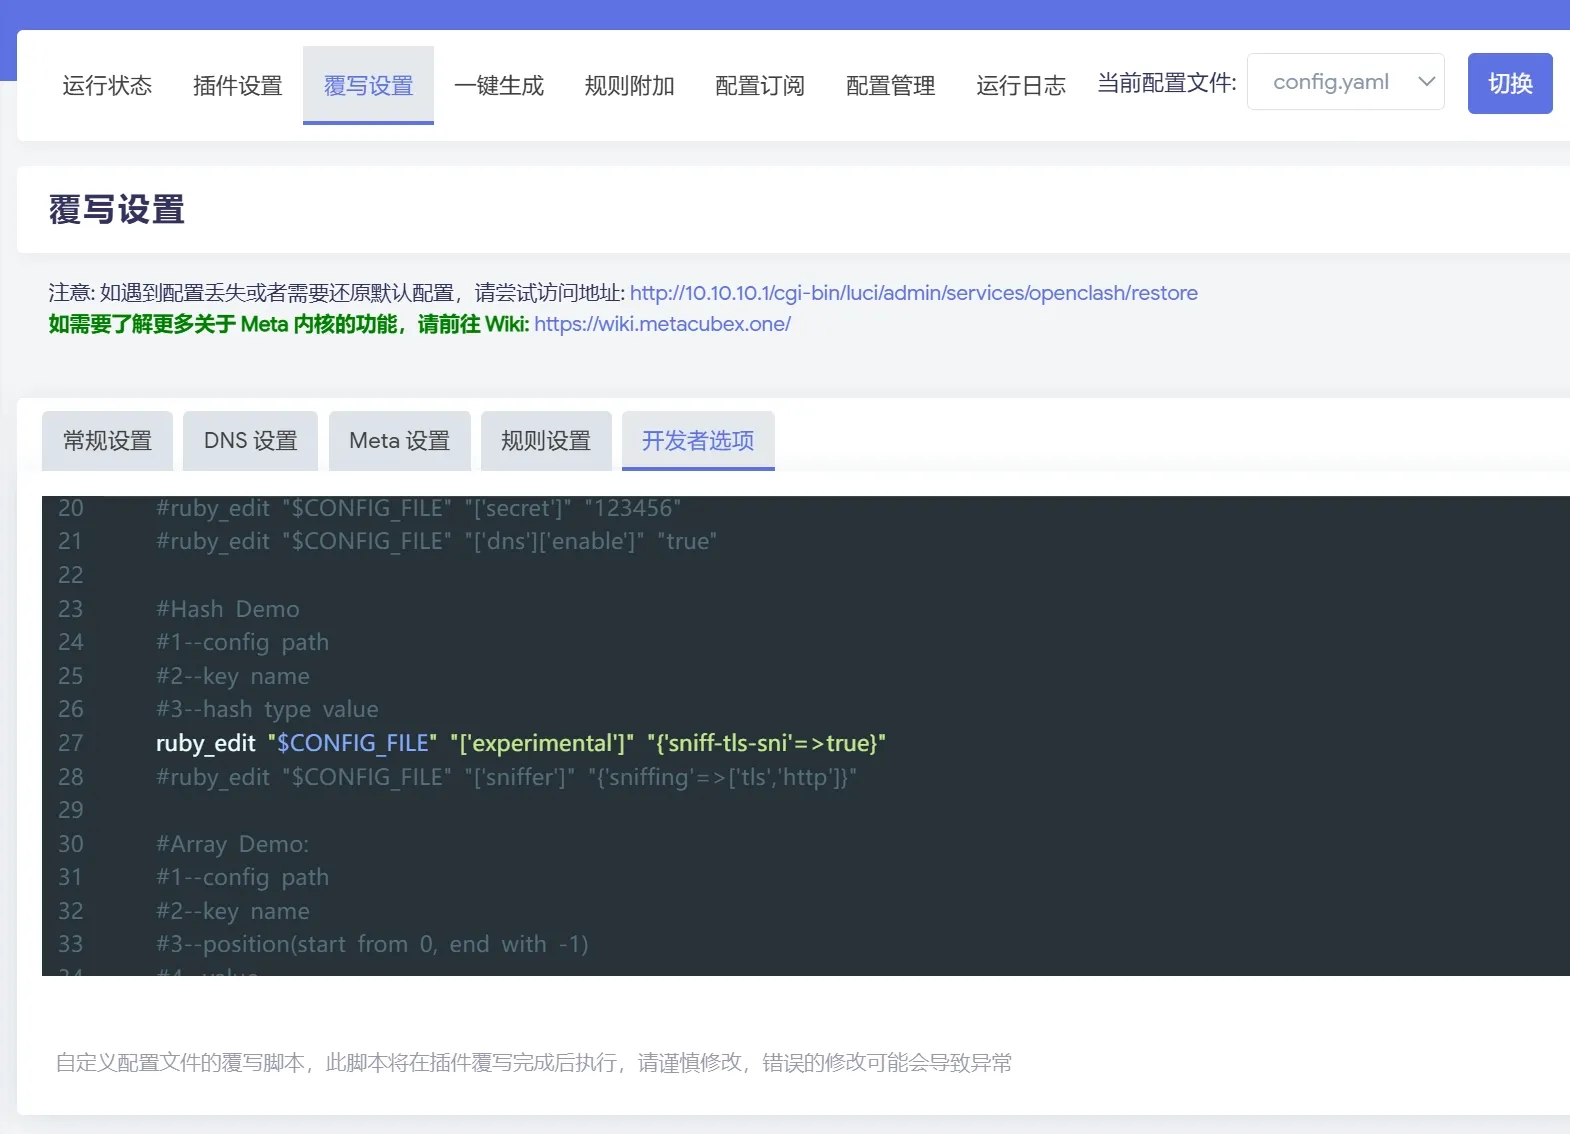Open the openclash restore URL link
Screen dimensions: 1570x1134
[913, 293]
